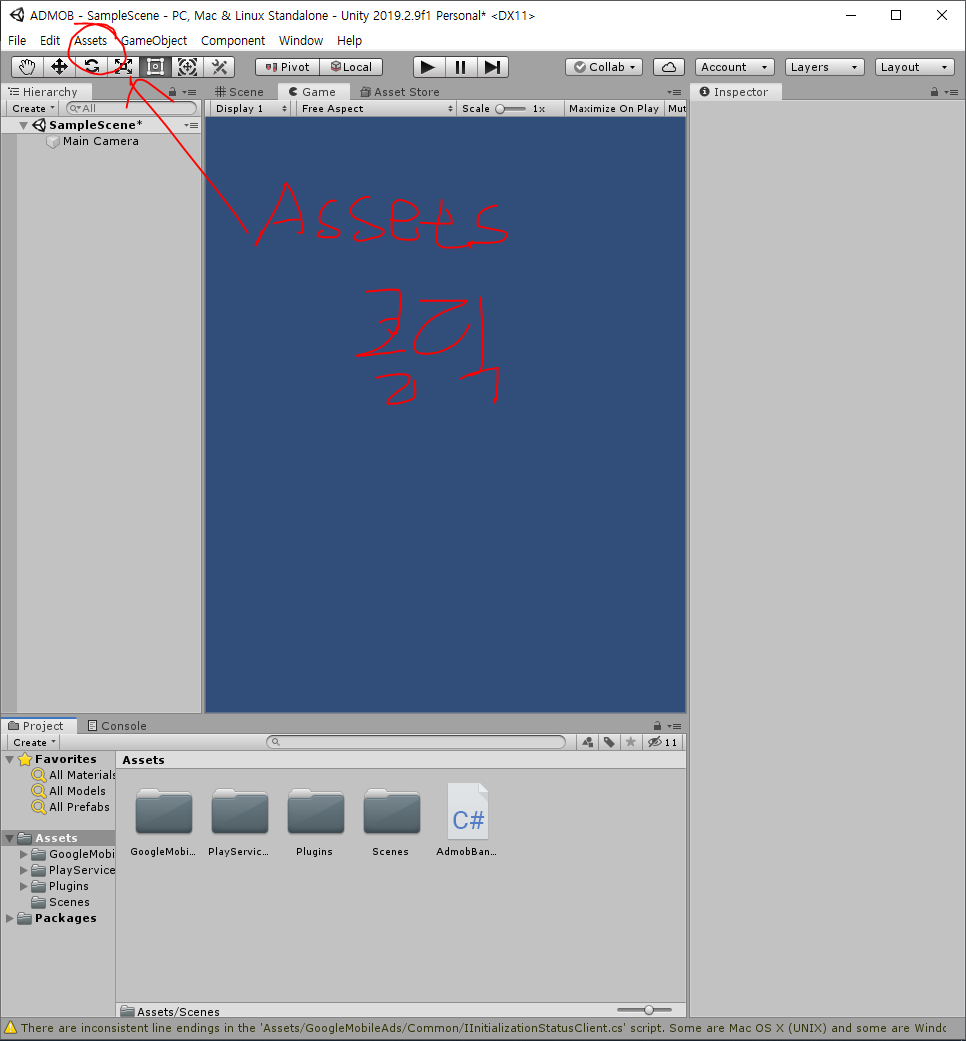The height and width of the screenshot is (1041, 966).
Task: Open the GameObject menu
Action: (x=154, y=40)
